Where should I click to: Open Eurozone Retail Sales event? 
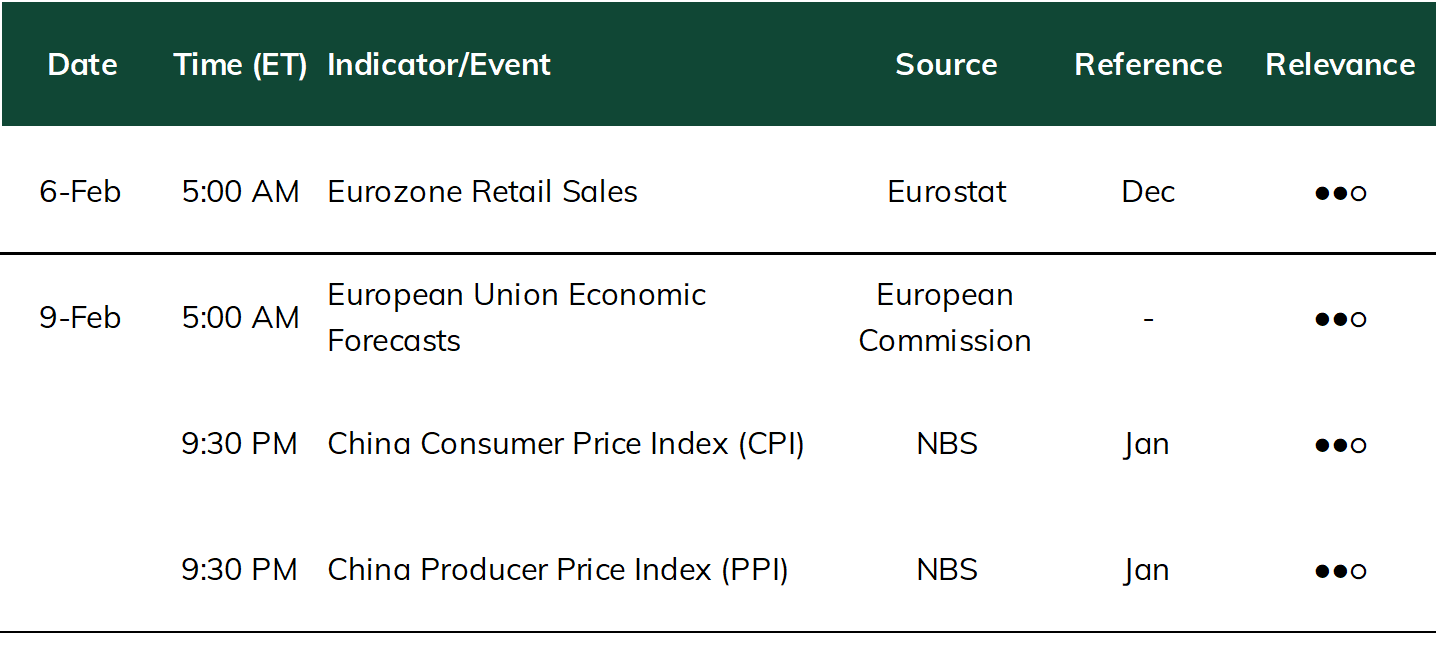pos(482,191)
